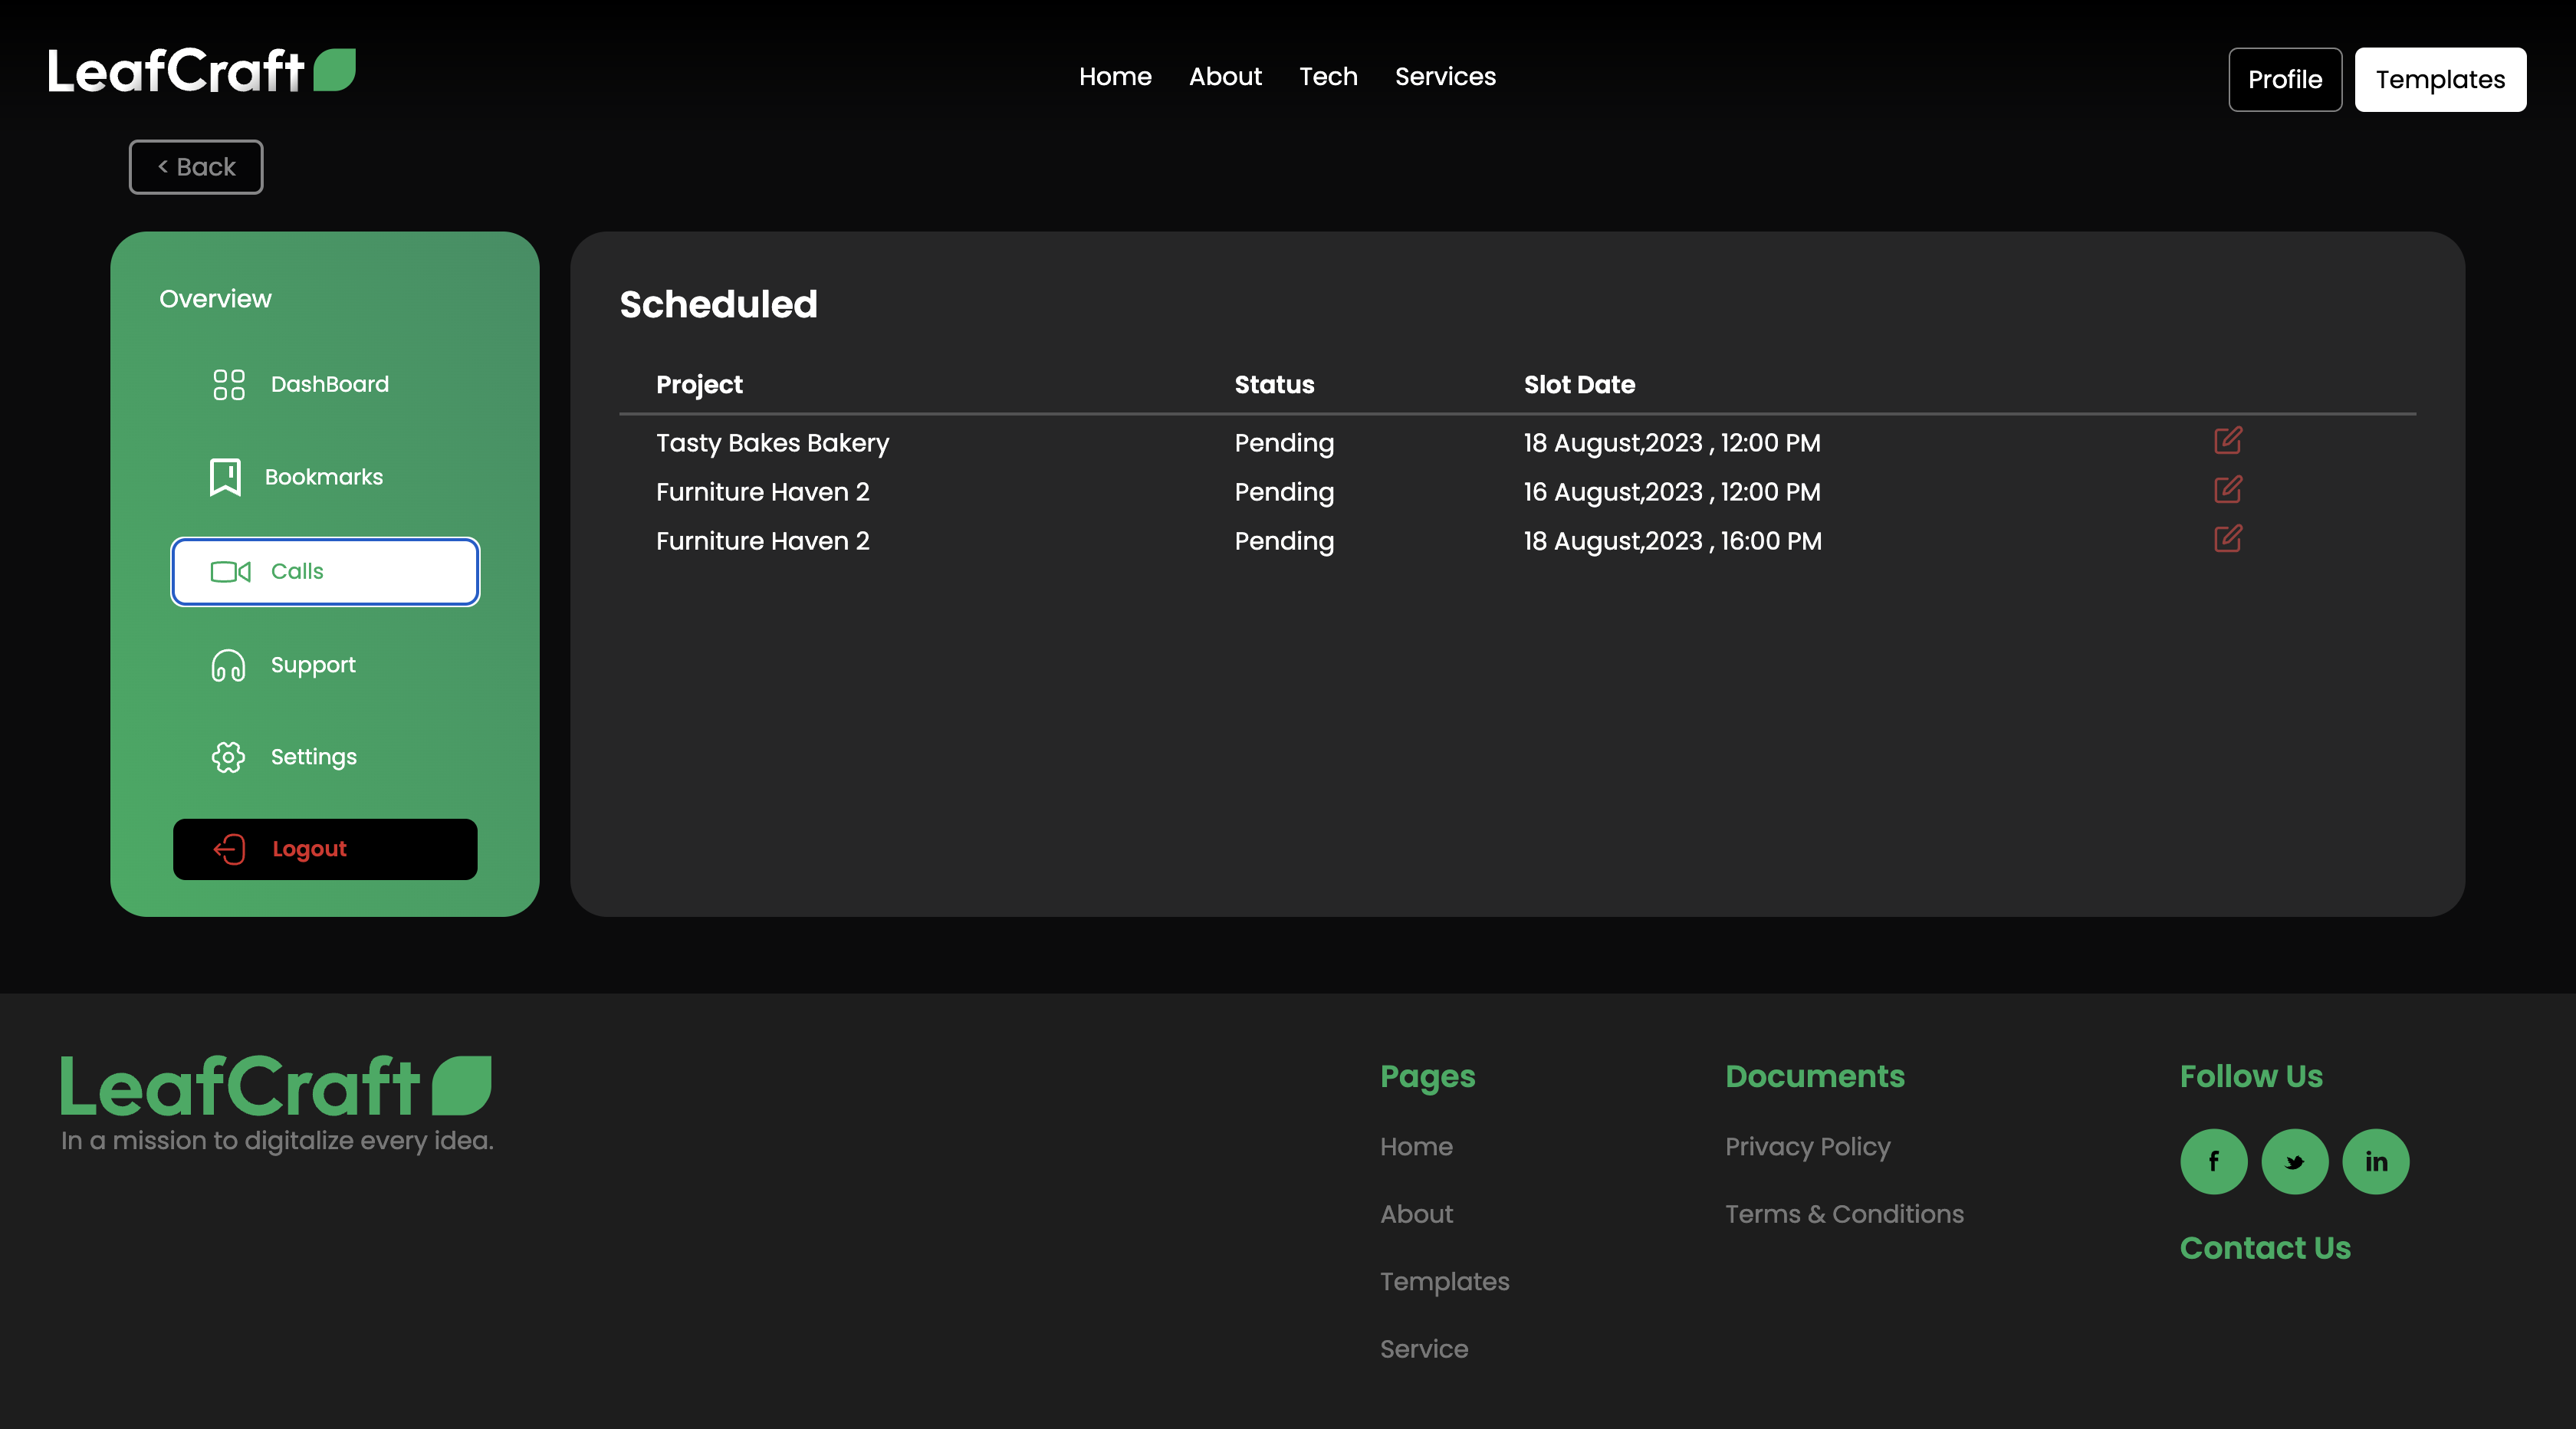Click the Bookmarks ribbon icon
The width and height of the screenshot is (2576, 1429).
225,477
